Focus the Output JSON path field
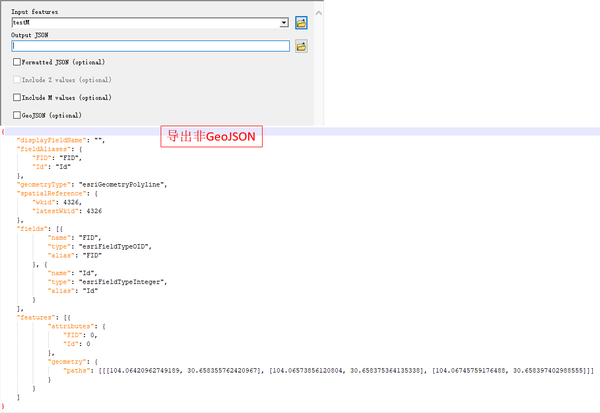Viewport: 600px width, 413px height. point(150,46)
